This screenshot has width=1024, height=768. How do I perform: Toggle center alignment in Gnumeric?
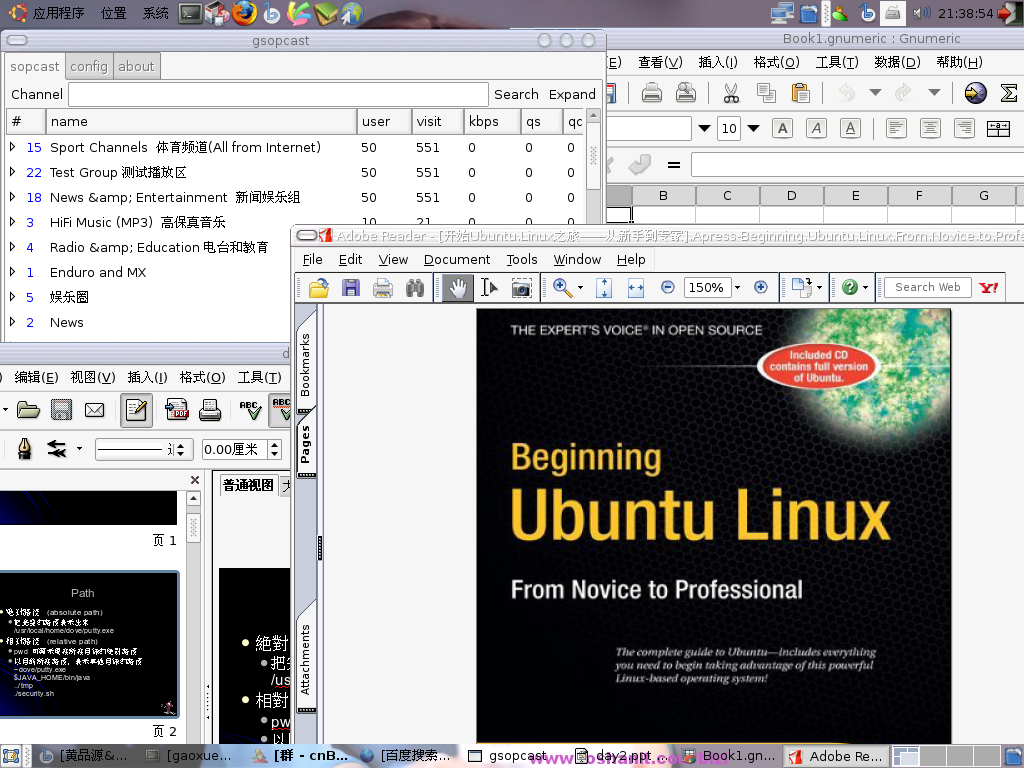(x=930, y=128)
